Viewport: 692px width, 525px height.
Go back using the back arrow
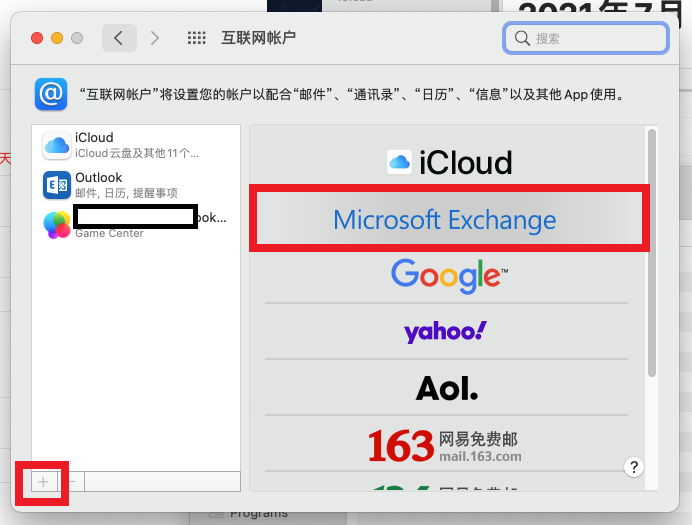(119, 38)
